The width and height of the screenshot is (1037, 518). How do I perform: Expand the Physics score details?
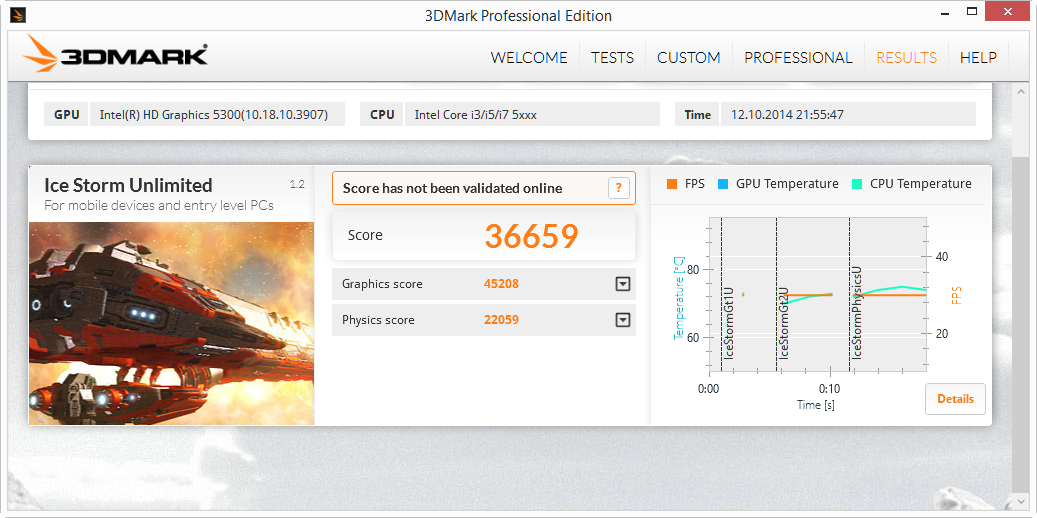click(622, 320)
